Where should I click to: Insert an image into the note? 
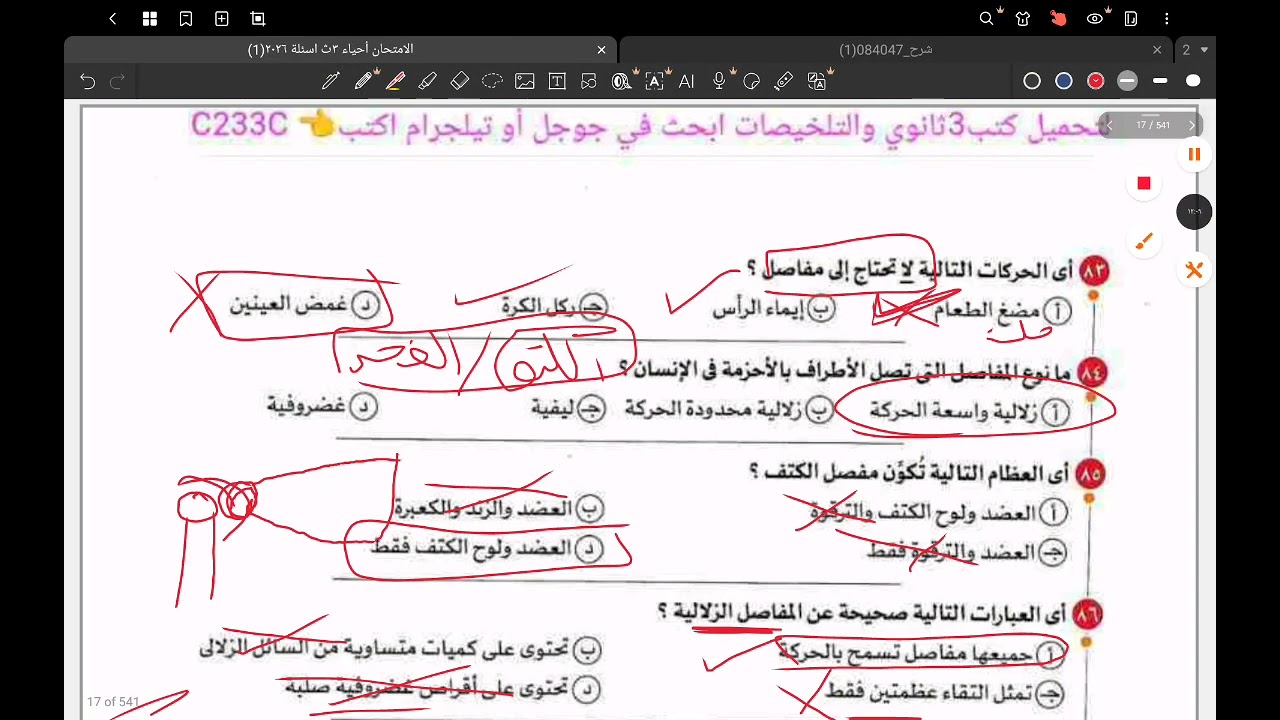(x=525, y=81)
